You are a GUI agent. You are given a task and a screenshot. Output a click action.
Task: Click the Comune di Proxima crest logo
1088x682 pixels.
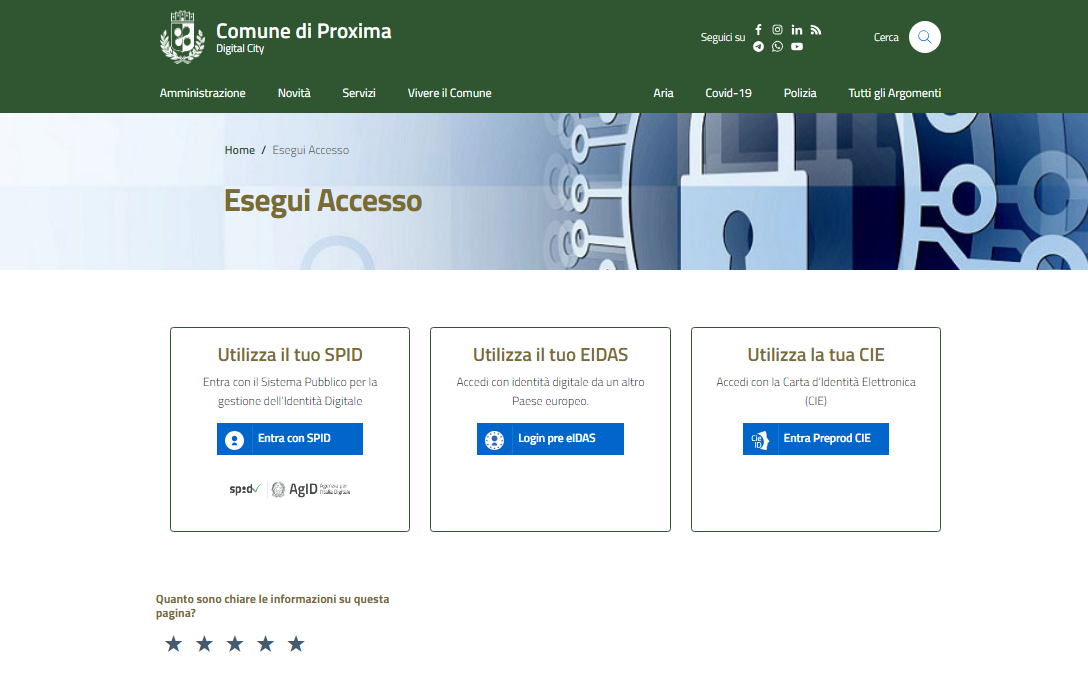tap(182, 37)
